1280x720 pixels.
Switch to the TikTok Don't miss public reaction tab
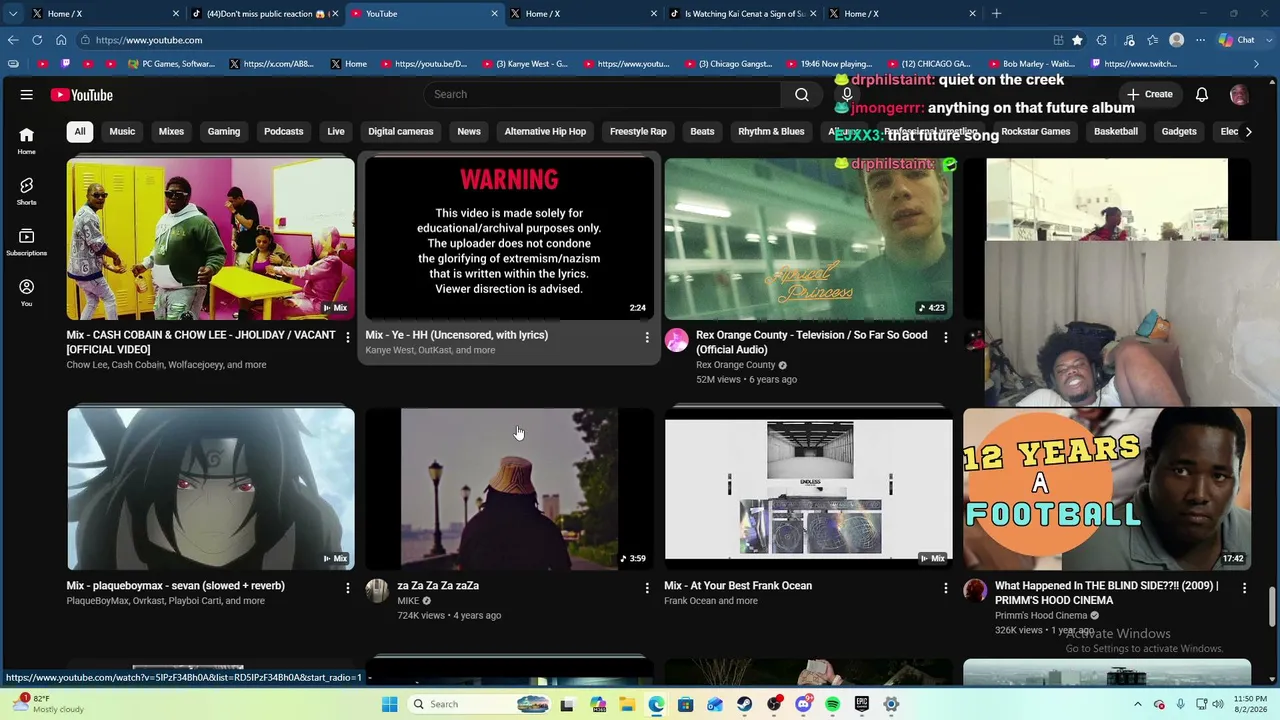pyautogui.click(x=265, y=14)
